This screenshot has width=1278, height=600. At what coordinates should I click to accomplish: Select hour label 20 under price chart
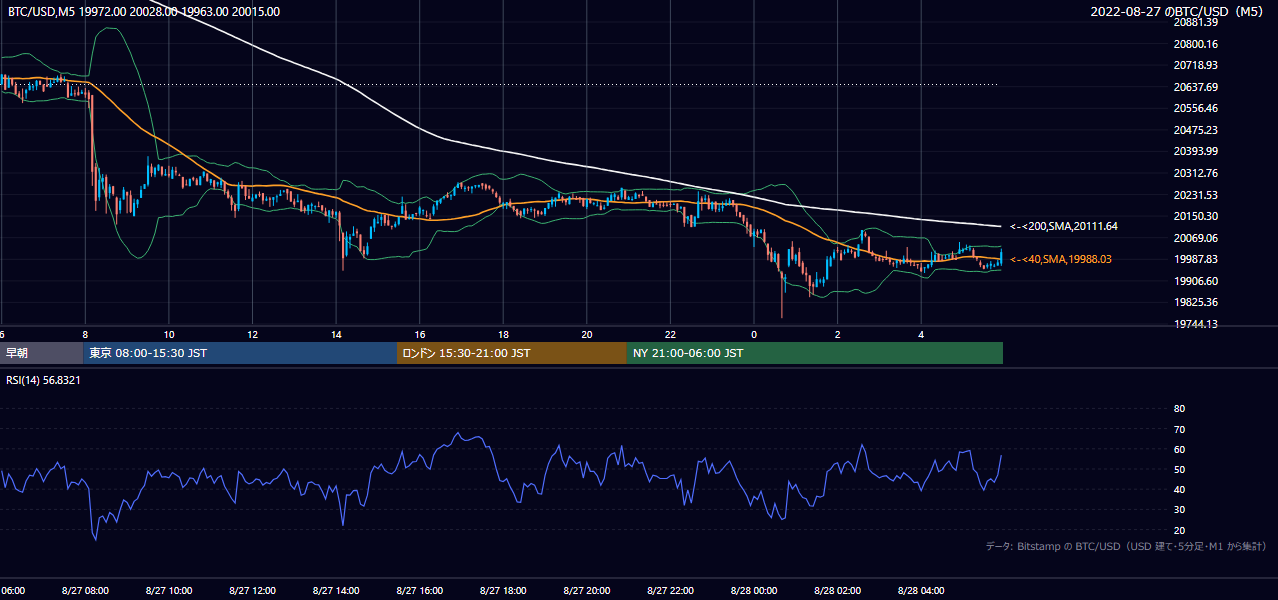(587, 334)
